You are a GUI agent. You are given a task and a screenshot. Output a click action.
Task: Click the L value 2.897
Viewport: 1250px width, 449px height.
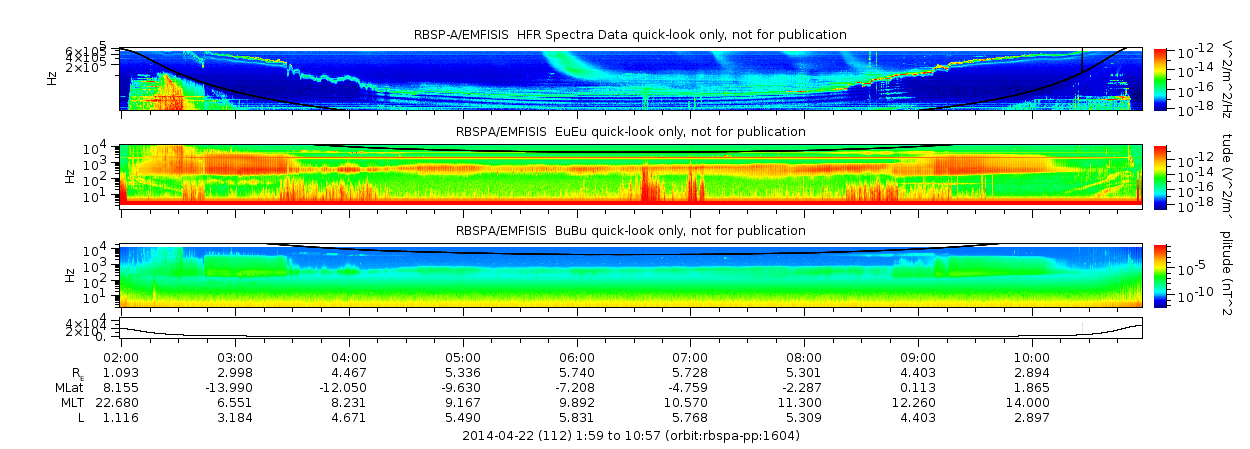[1033, 417]
